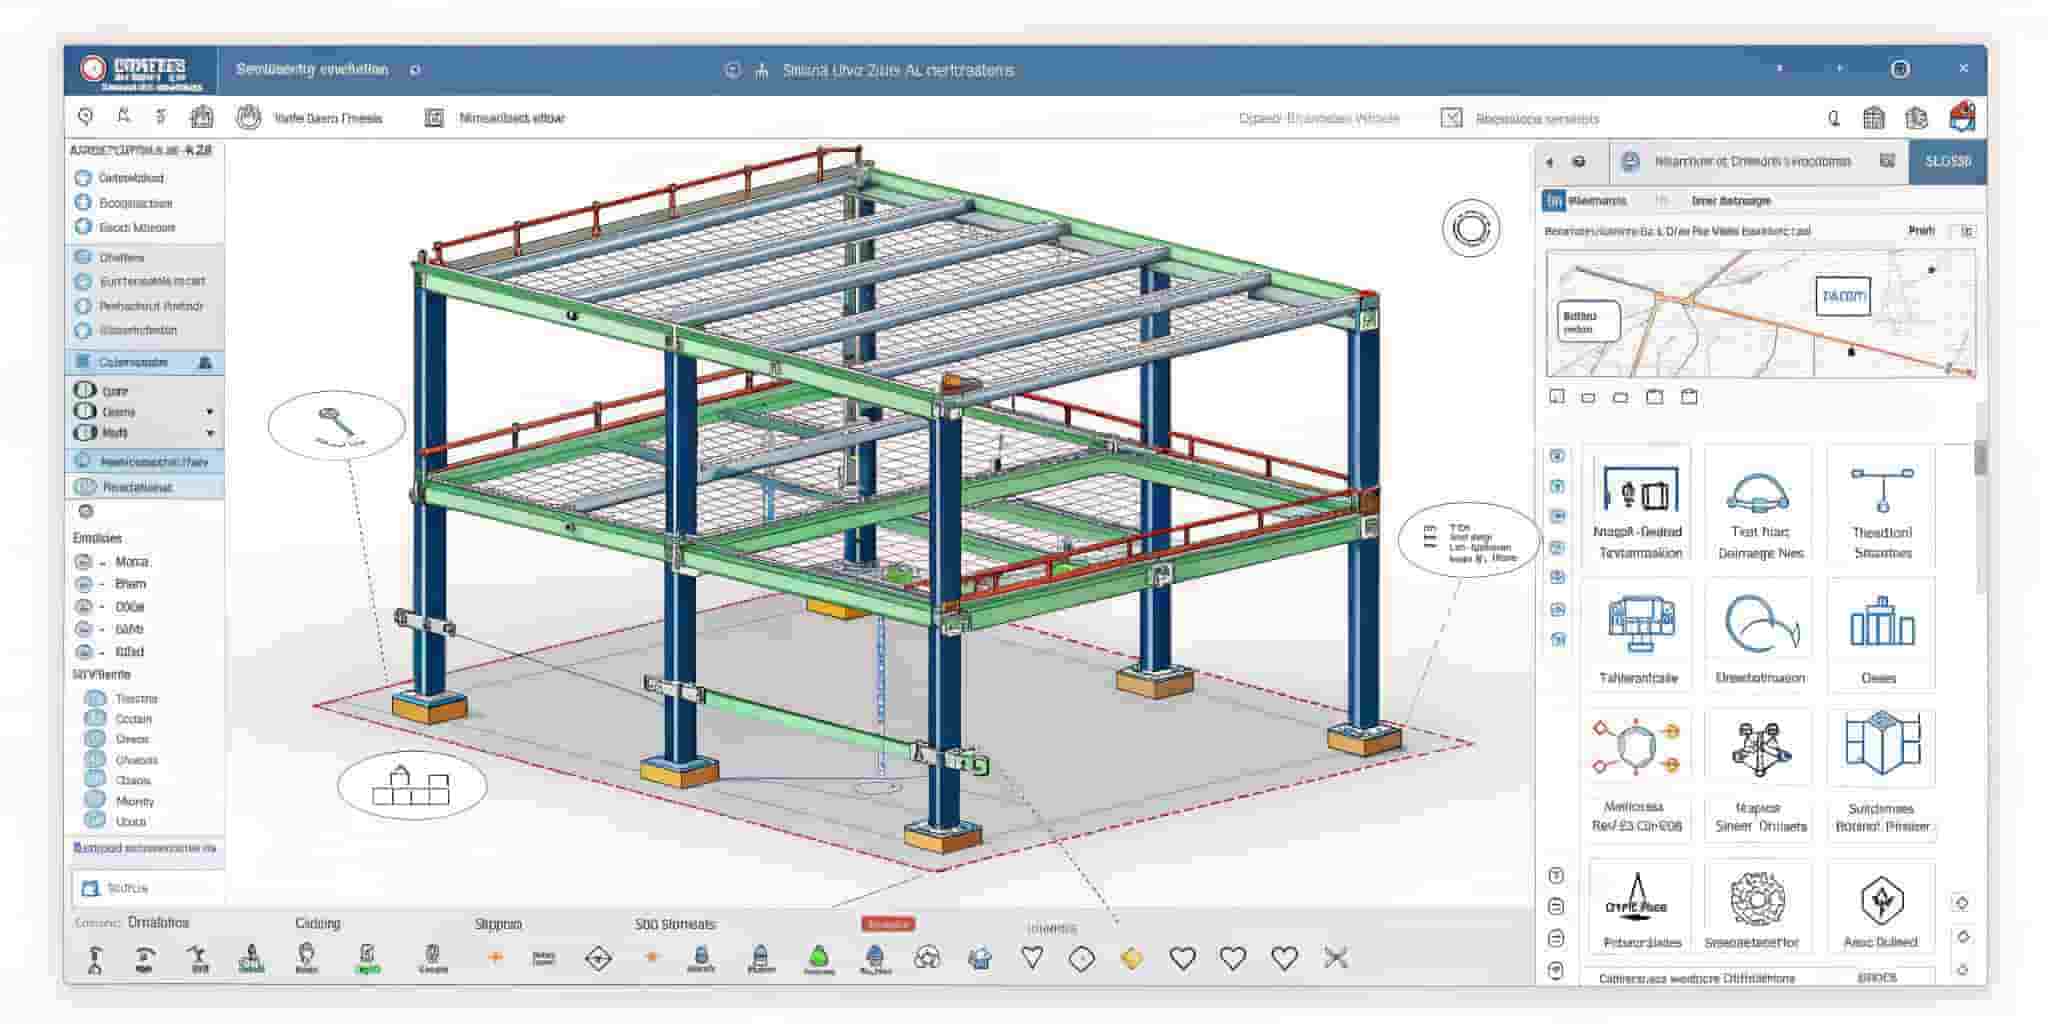Switch to the 'Imer Retmagre' tab
Screen dimensions: 2048x1024
pyautogui.click(x=1730, y=201)
